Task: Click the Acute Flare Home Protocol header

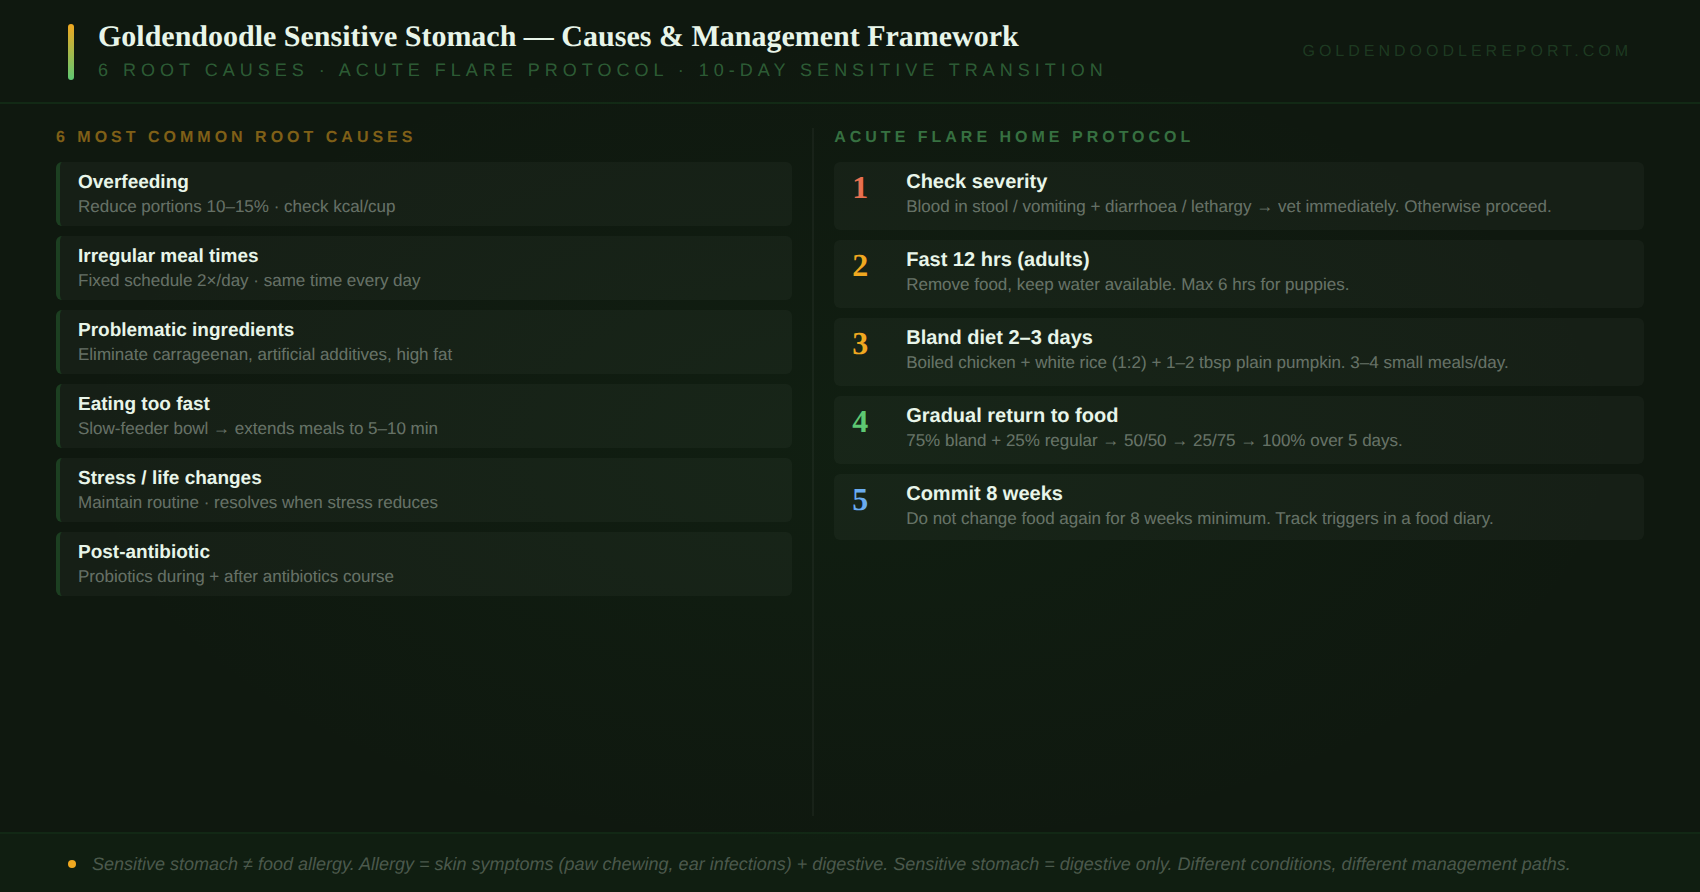Action: point(1013,137)
